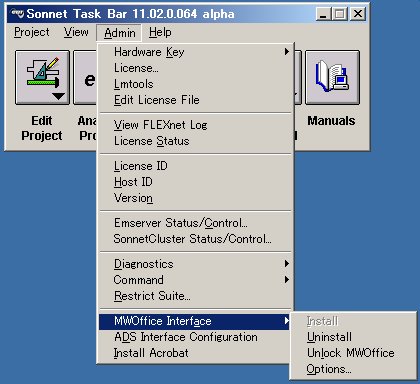420x384 pixels.
Task: Open View FLEXnet Log
Action: click(195, 125)
